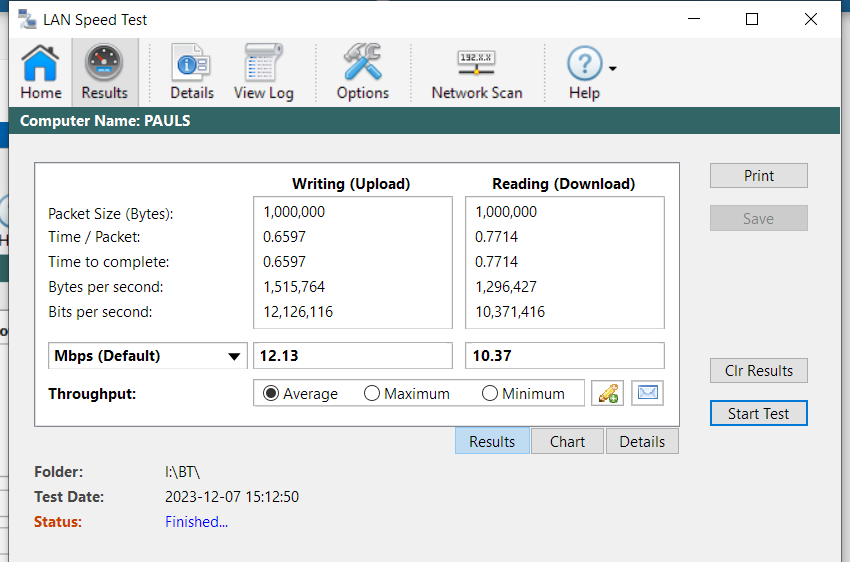Click the LAN Speed Test title icon
Viewport: 850px width, 562px height.
[27, 19]
